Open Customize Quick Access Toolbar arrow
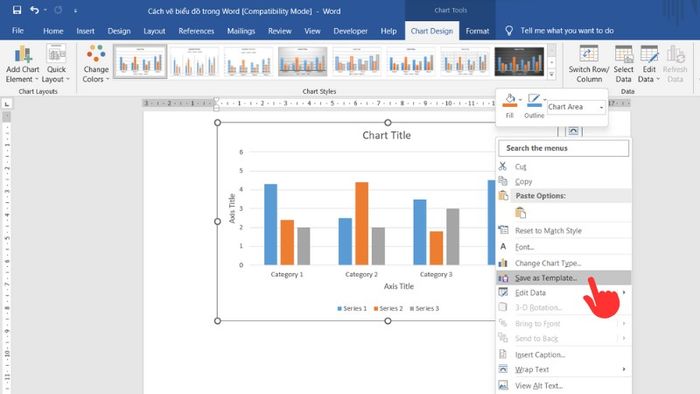The image size is (700, 394). [x=75, y=11]
